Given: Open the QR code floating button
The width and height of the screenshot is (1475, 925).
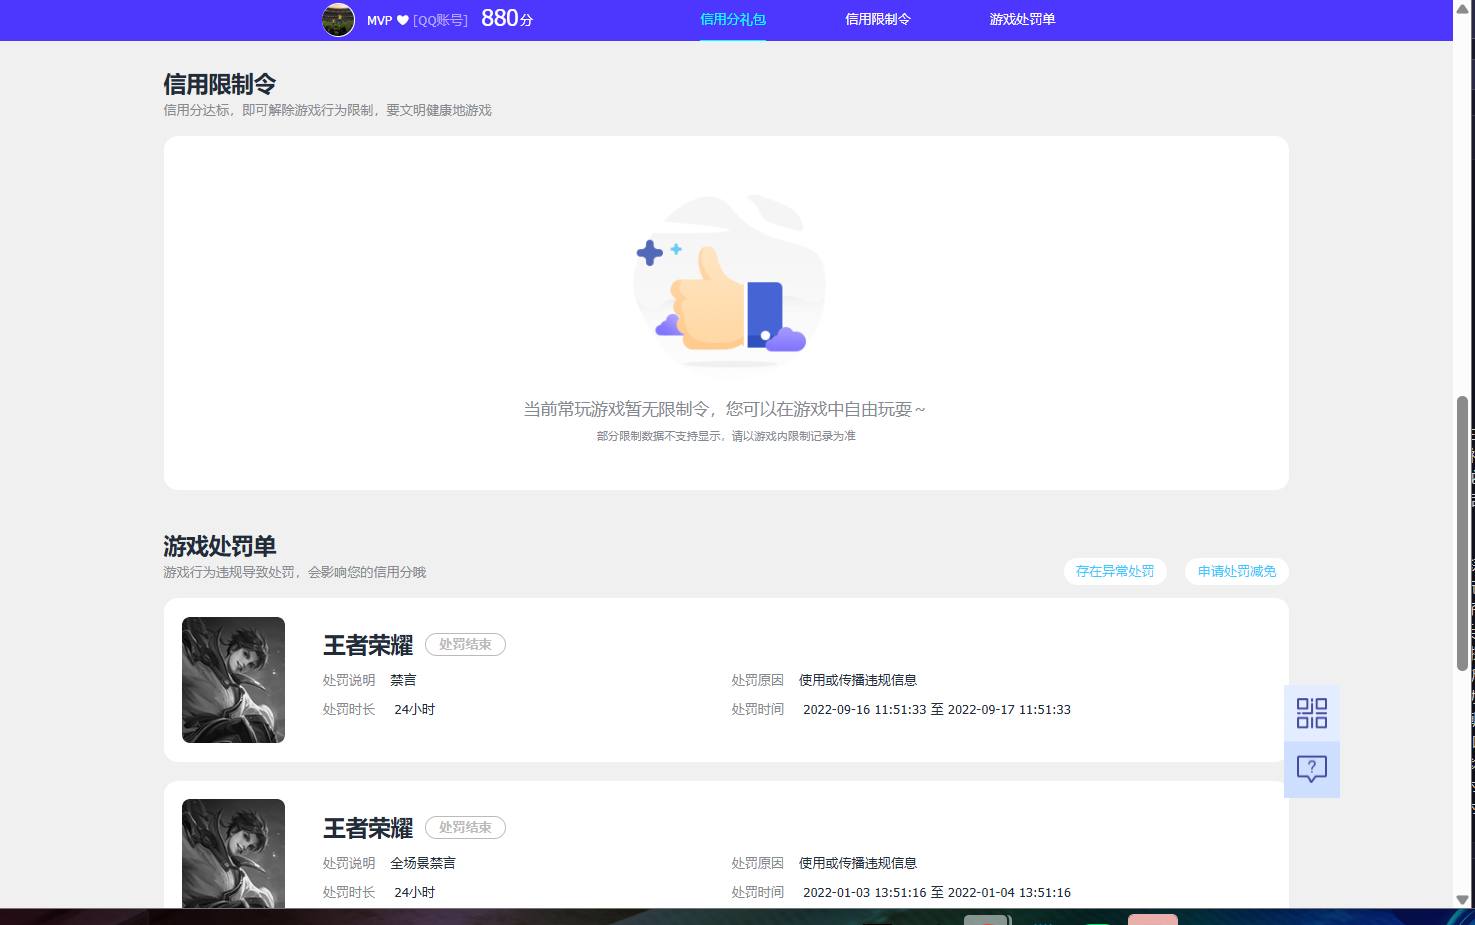Looking at the screenshot, I should pyautogui.click(x=1311, y=713).
